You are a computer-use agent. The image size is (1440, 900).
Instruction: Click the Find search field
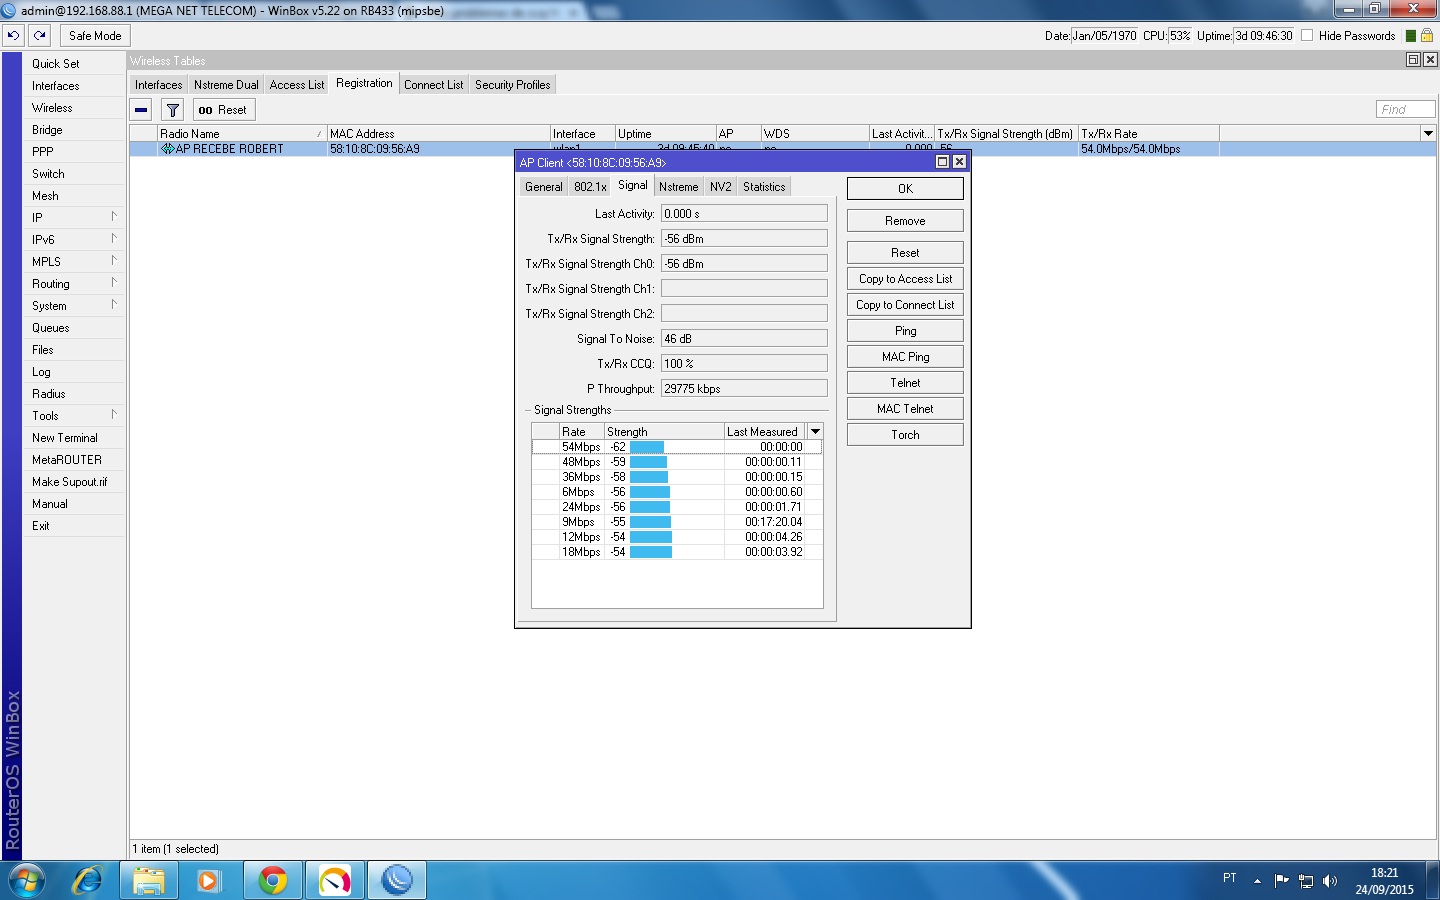(1405, 109)
